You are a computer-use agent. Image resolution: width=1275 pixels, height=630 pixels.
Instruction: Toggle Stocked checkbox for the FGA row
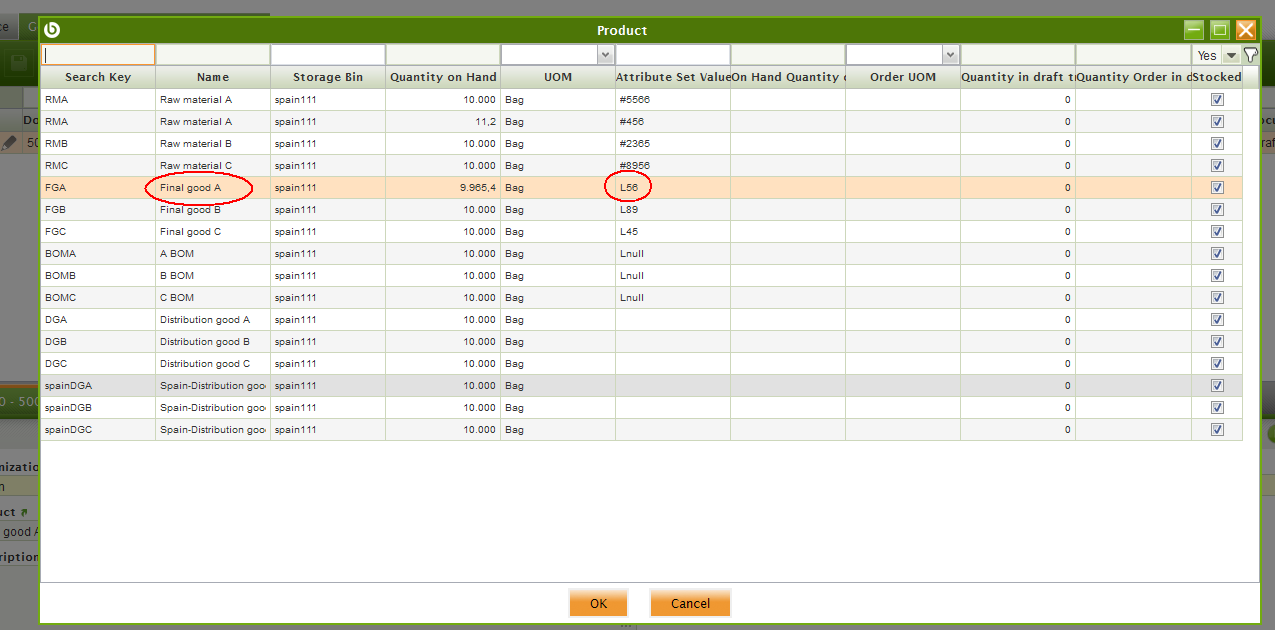click(1217, 188)
